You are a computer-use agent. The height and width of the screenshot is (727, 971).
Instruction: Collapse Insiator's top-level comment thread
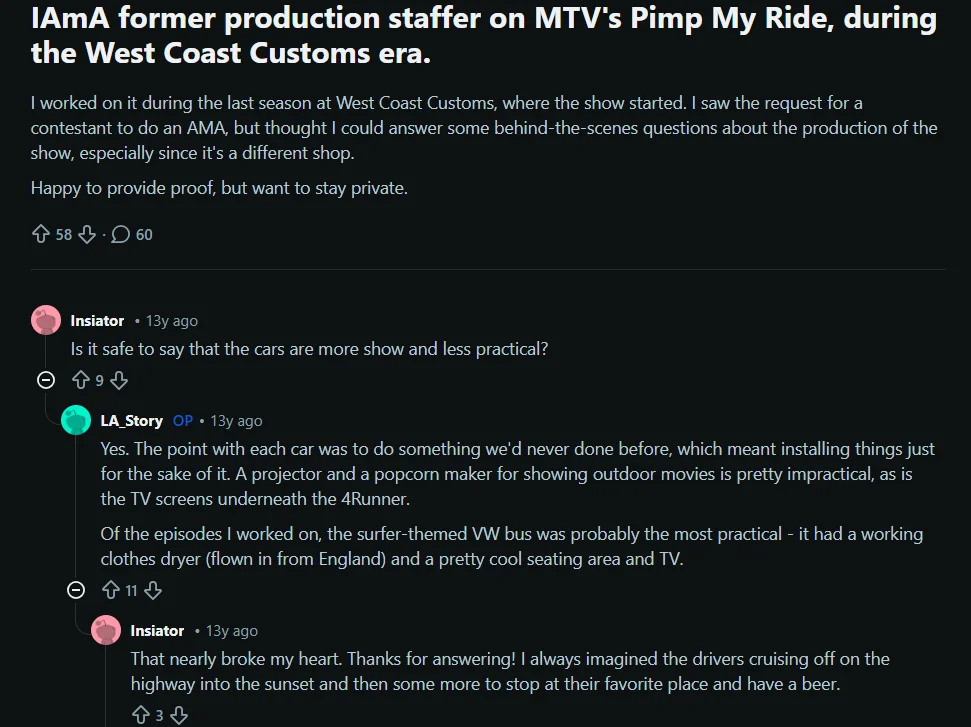[x=45, y=380]
